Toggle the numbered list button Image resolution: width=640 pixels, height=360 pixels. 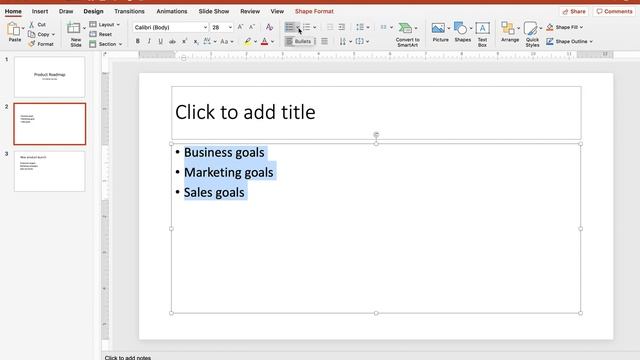[307, 27]
